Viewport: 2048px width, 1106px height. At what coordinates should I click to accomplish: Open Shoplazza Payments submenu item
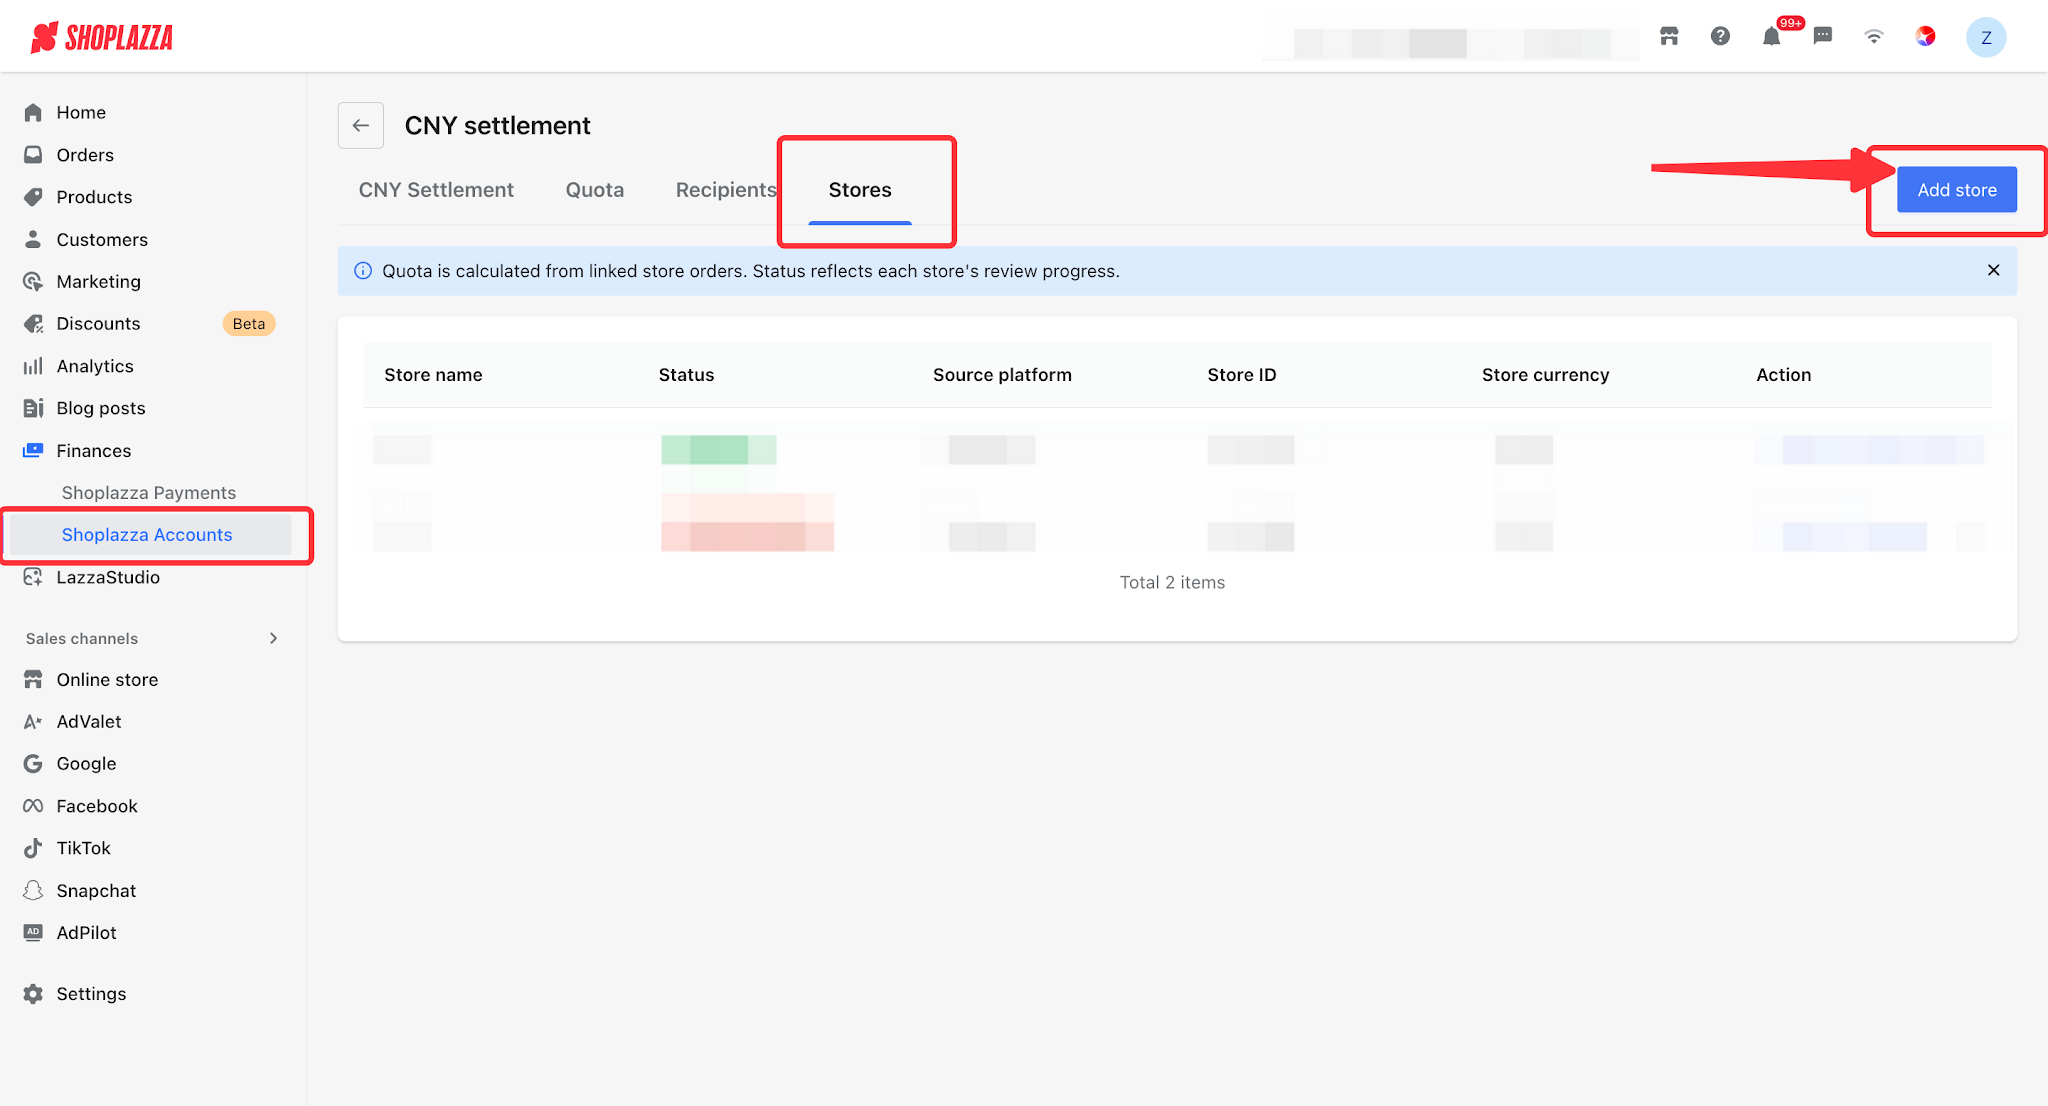point(149,493)
